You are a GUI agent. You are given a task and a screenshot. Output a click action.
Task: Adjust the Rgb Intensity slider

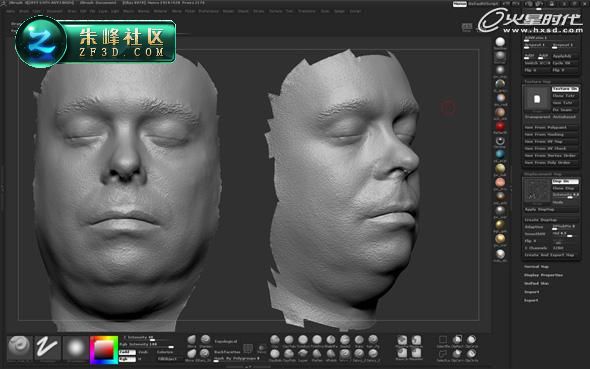[146, 344]
